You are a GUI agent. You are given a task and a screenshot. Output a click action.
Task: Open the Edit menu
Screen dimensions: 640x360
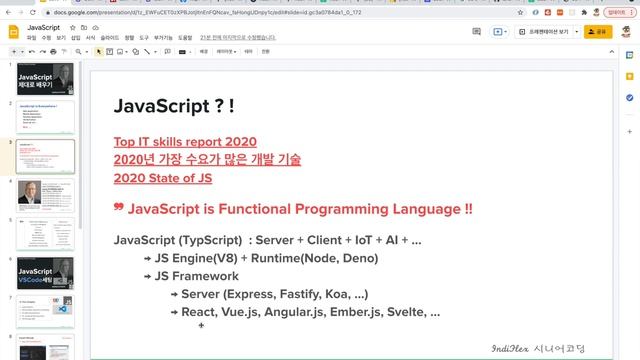(x=46, y=38)
